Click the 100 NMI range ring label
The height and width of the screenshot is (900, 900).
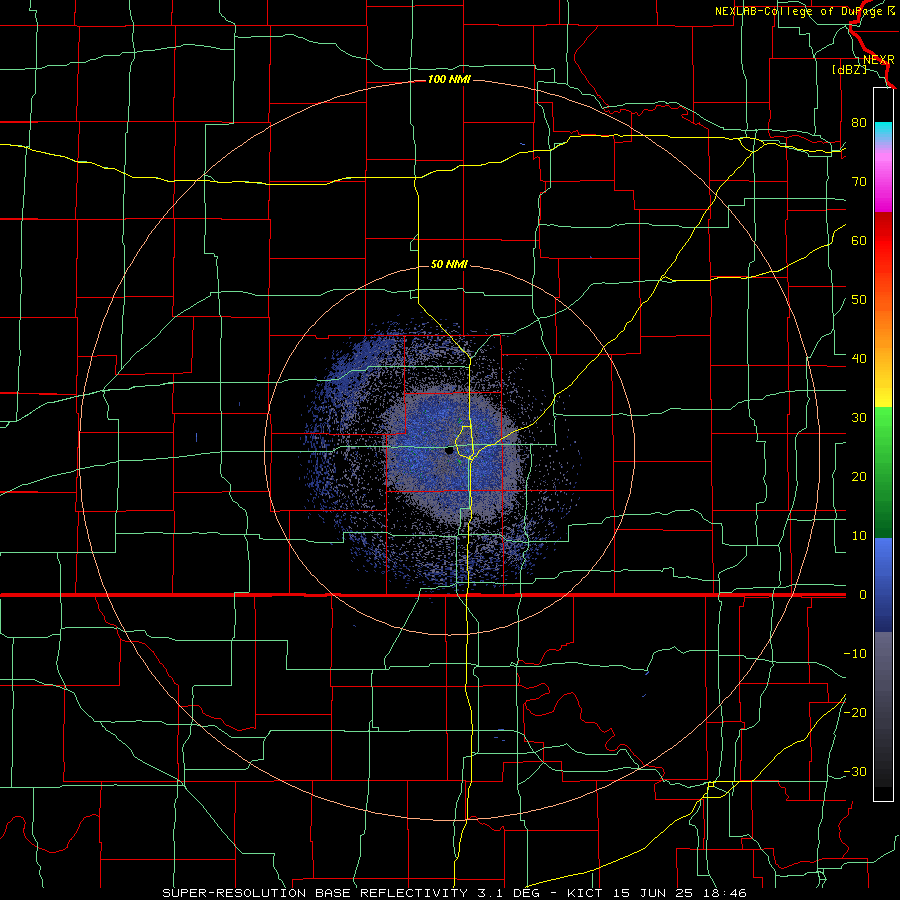[x=449, y=79]
